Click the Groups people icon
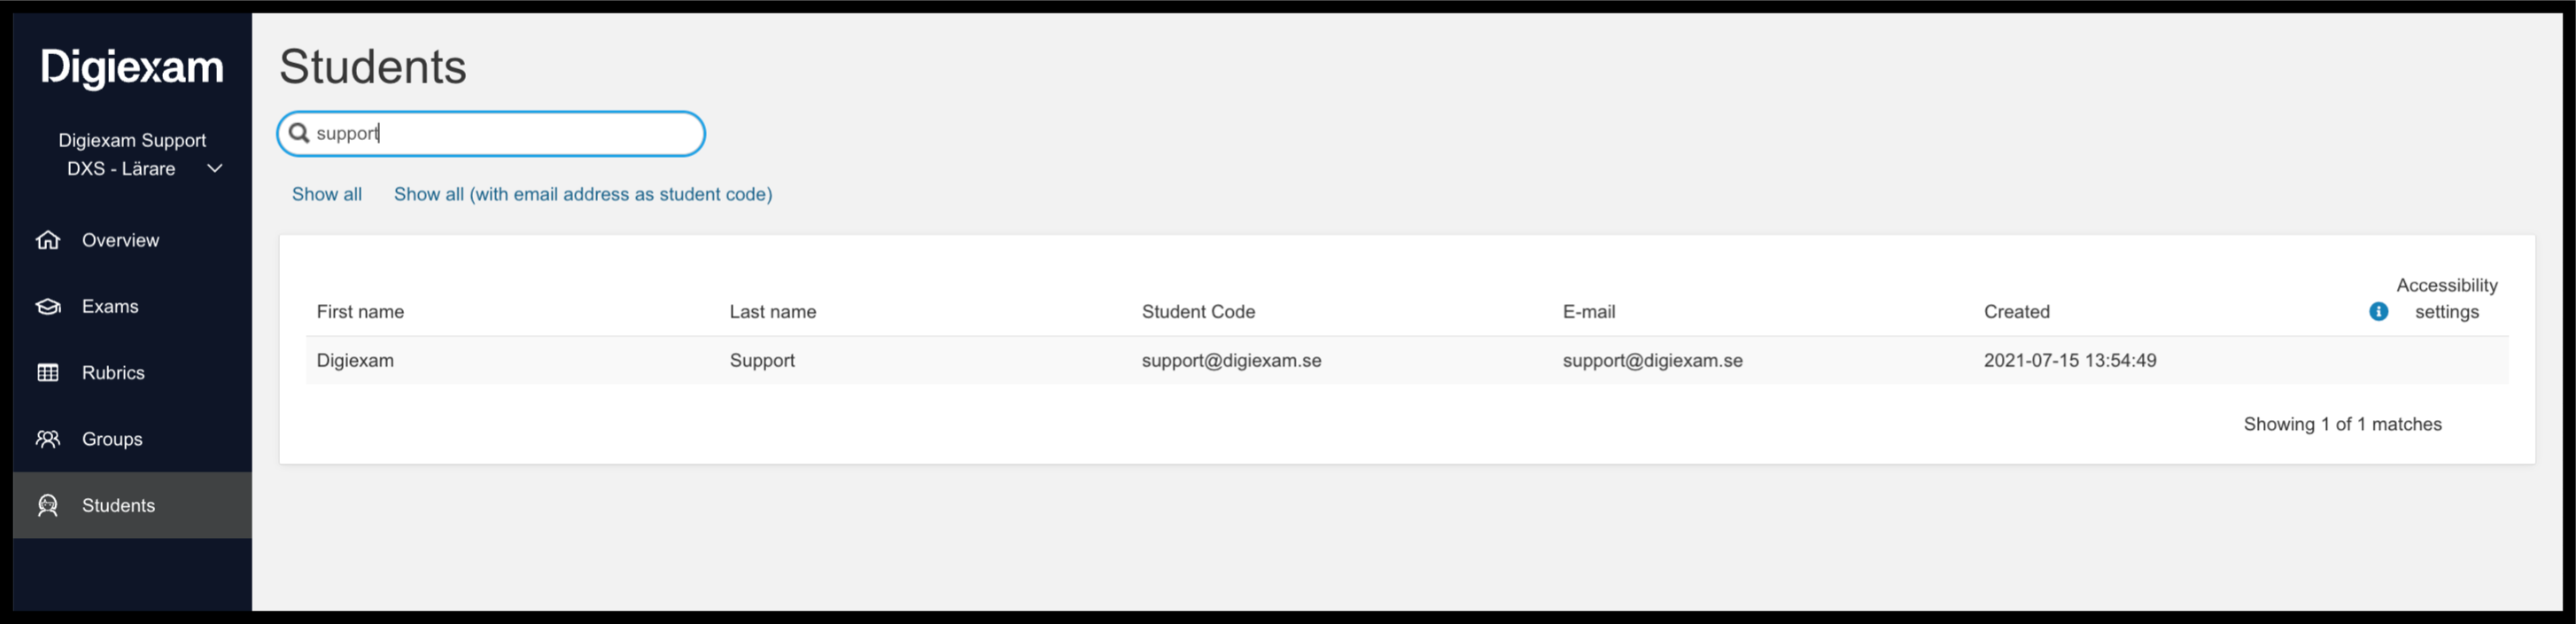 coord(48,439)
